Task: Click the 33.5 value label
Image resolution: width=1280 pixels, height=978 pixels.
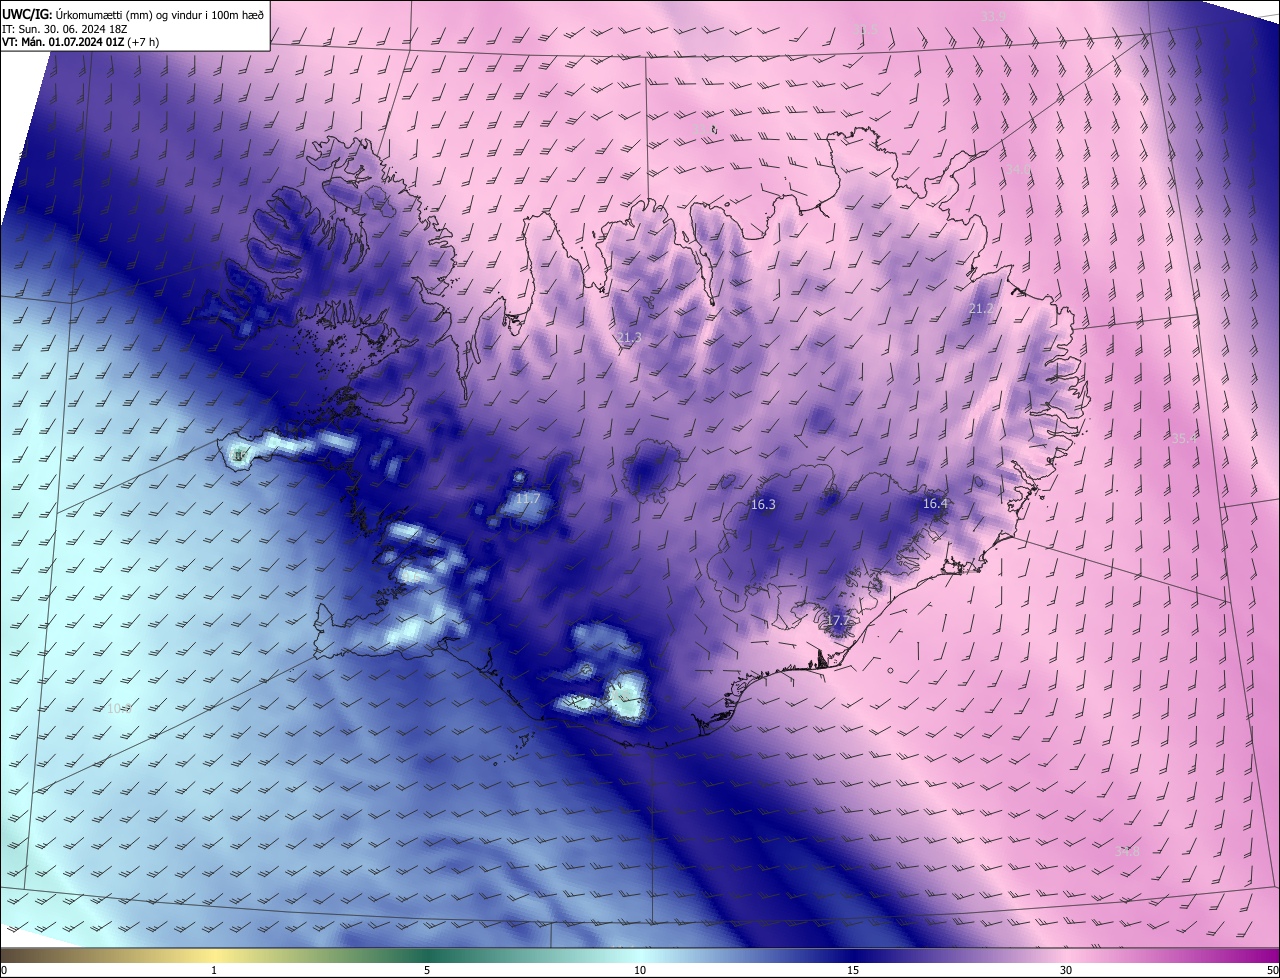Action: pyautogui.click(x=867, y=30)
